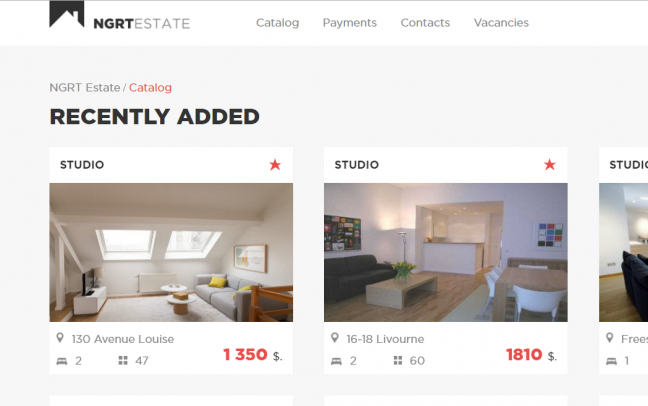This screenshot has height=406, width=648.
Task: Click the bed icon on Avenue Louise card
Action: click(x=61, y=360)
